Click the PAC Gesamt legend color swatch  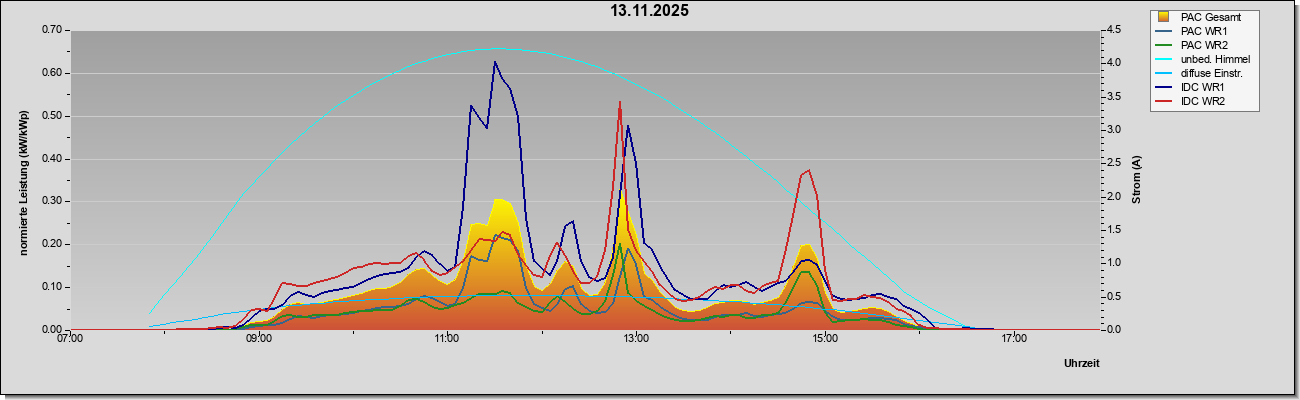(1162, 17)
